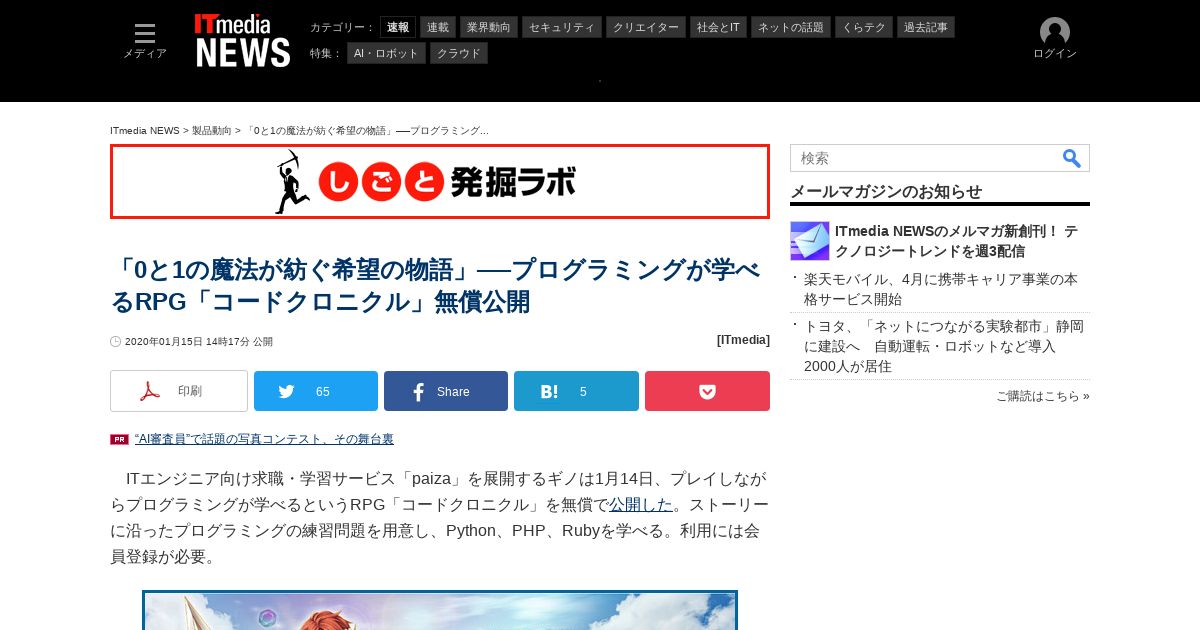Screen dimensions: 1200x630
Task: Click the 製品動向 breadcrumb link
Action: 212,131
